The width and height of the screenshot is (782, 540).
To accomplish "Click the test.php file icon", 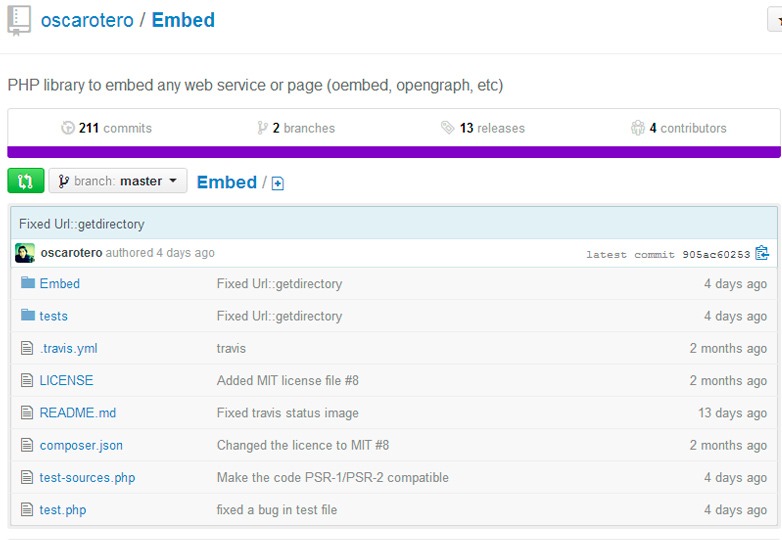I will click(x=27, y=510).
